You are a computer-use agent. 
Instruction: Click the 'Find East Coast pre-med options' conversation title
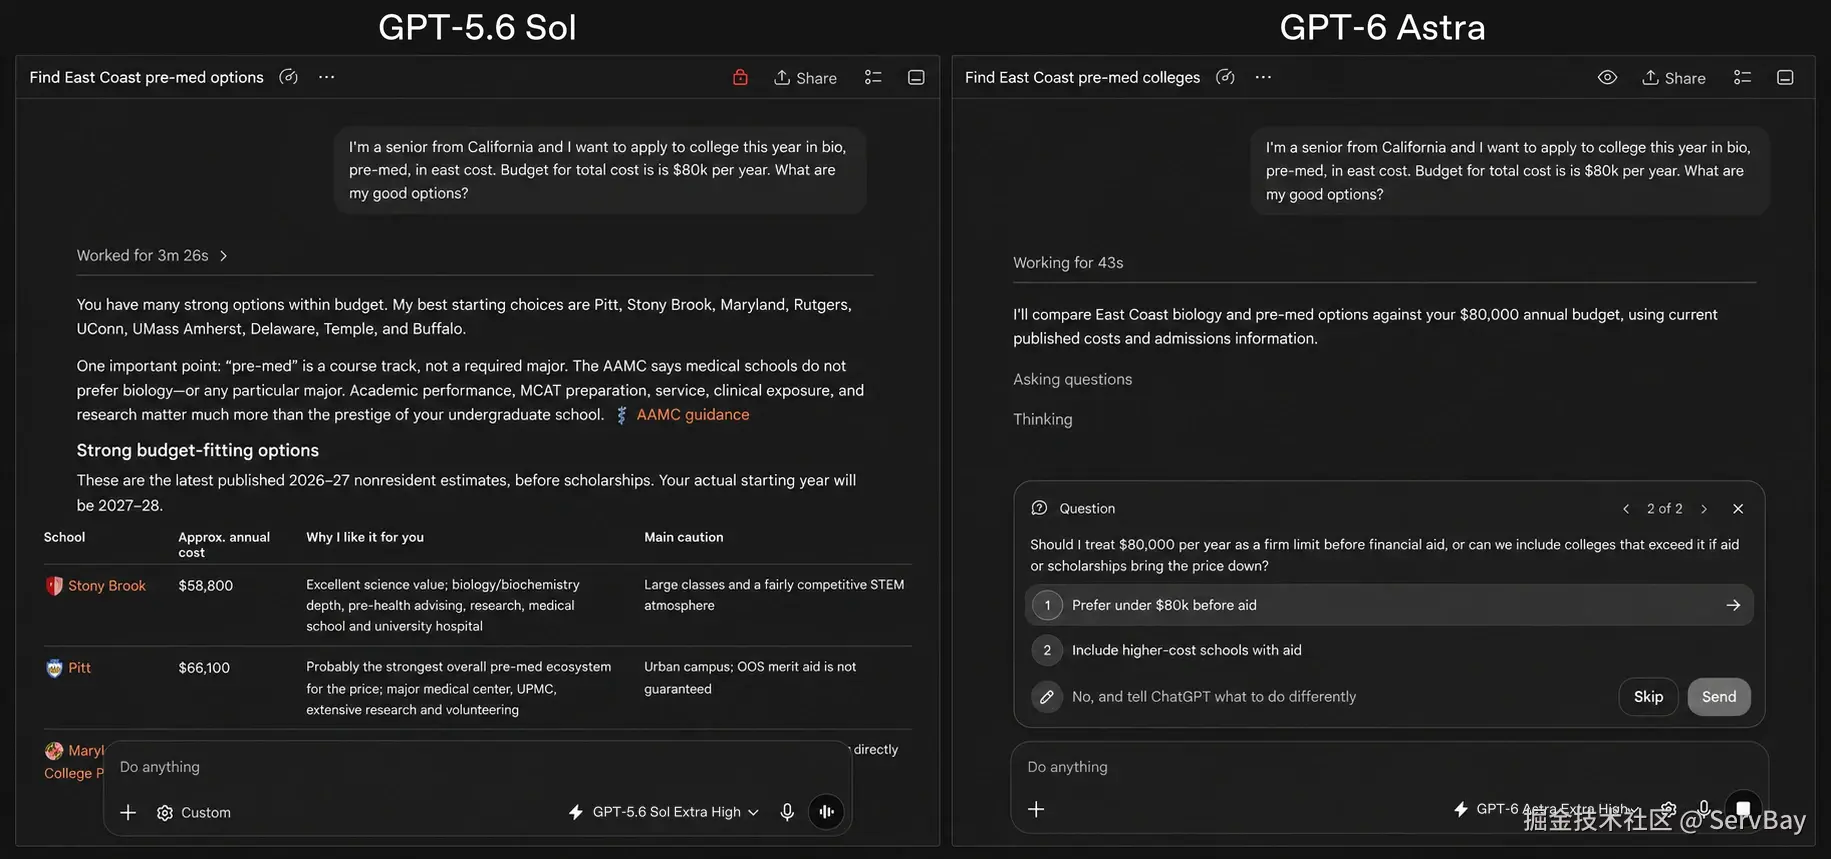147,77
